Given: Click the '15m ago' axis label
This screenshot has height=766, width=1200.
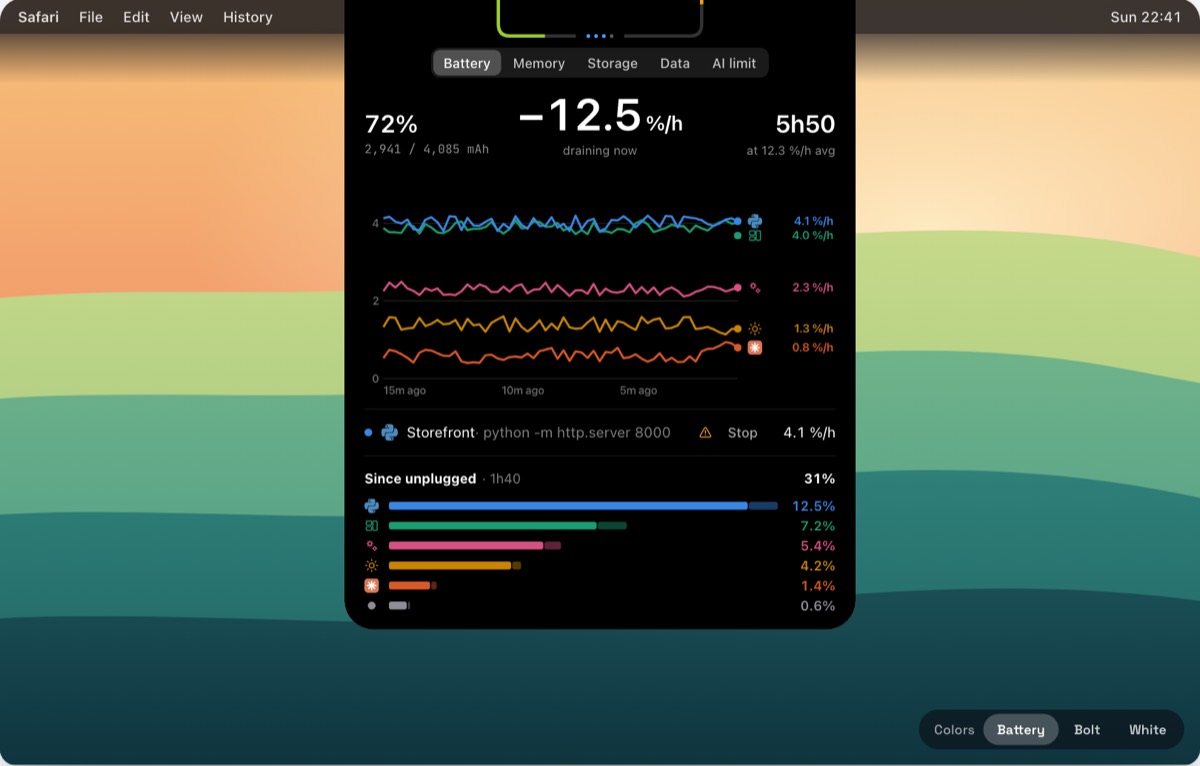Looking at the screenshot, I should (404, 391).
